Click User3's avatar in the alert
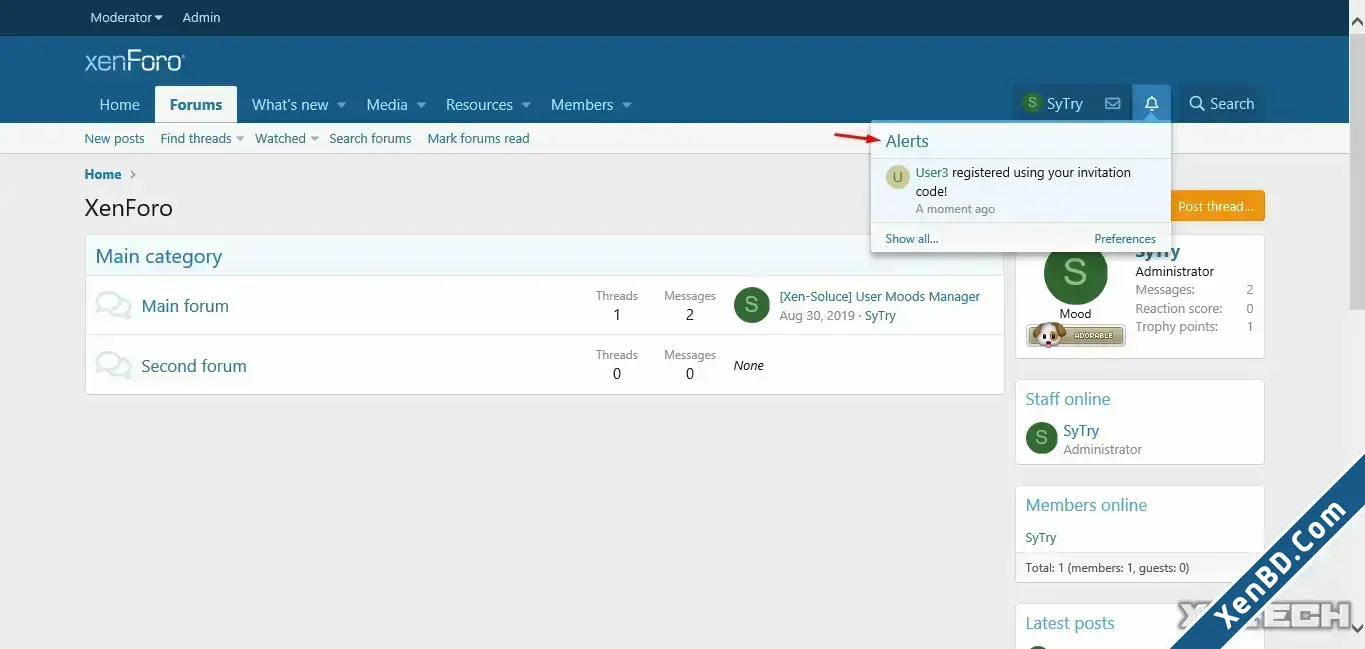The image size is (1365, 649). 897,177
